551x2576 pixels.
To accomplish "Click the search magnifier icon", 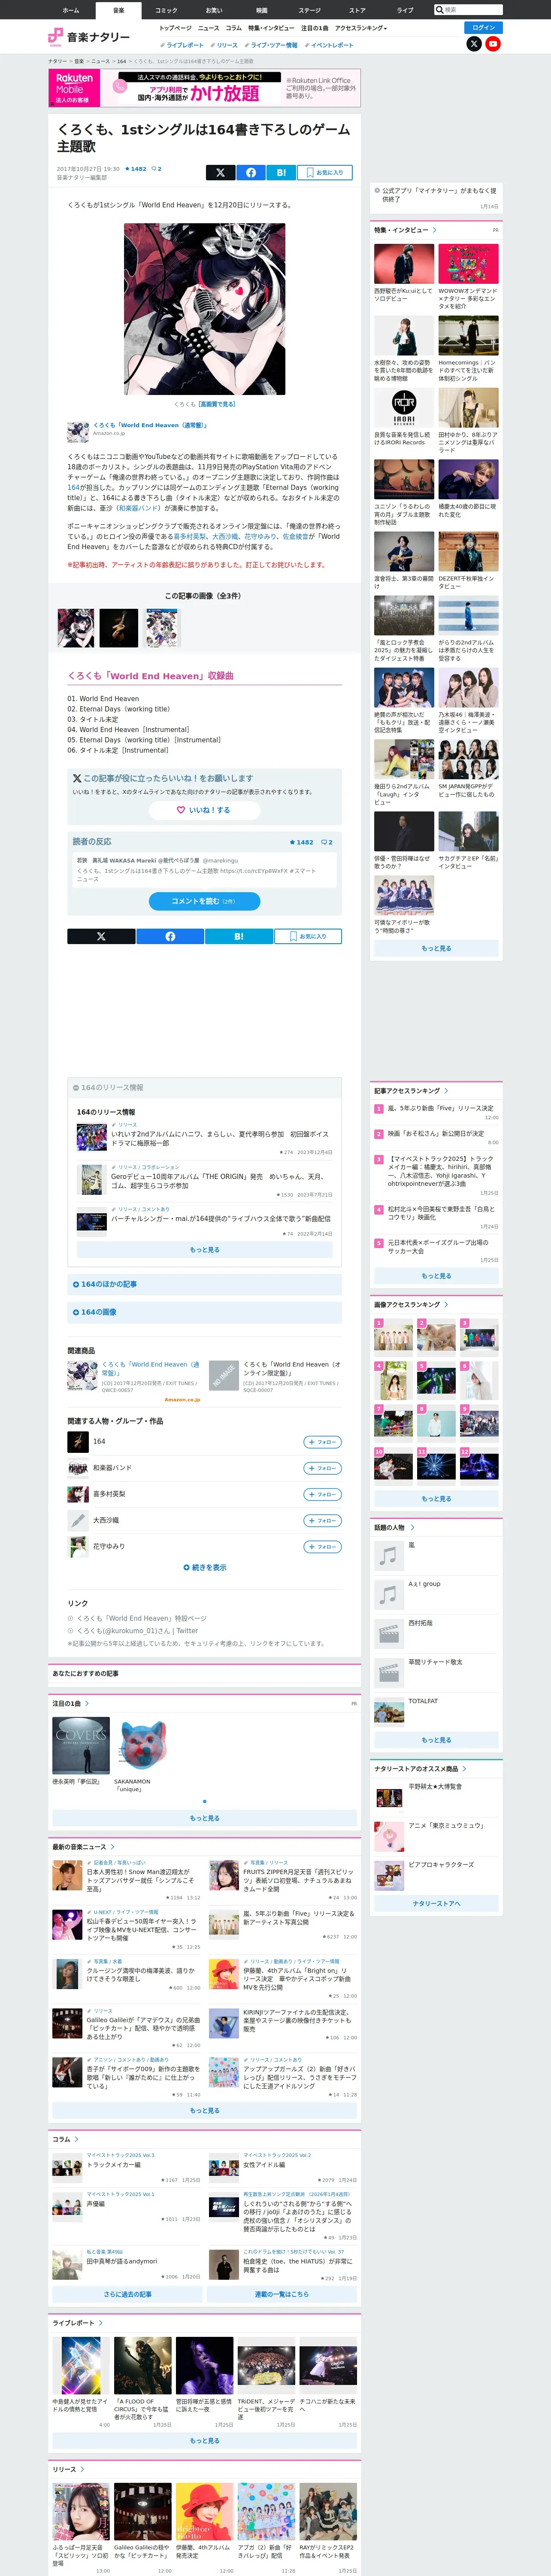I will [x=440, y=9].
